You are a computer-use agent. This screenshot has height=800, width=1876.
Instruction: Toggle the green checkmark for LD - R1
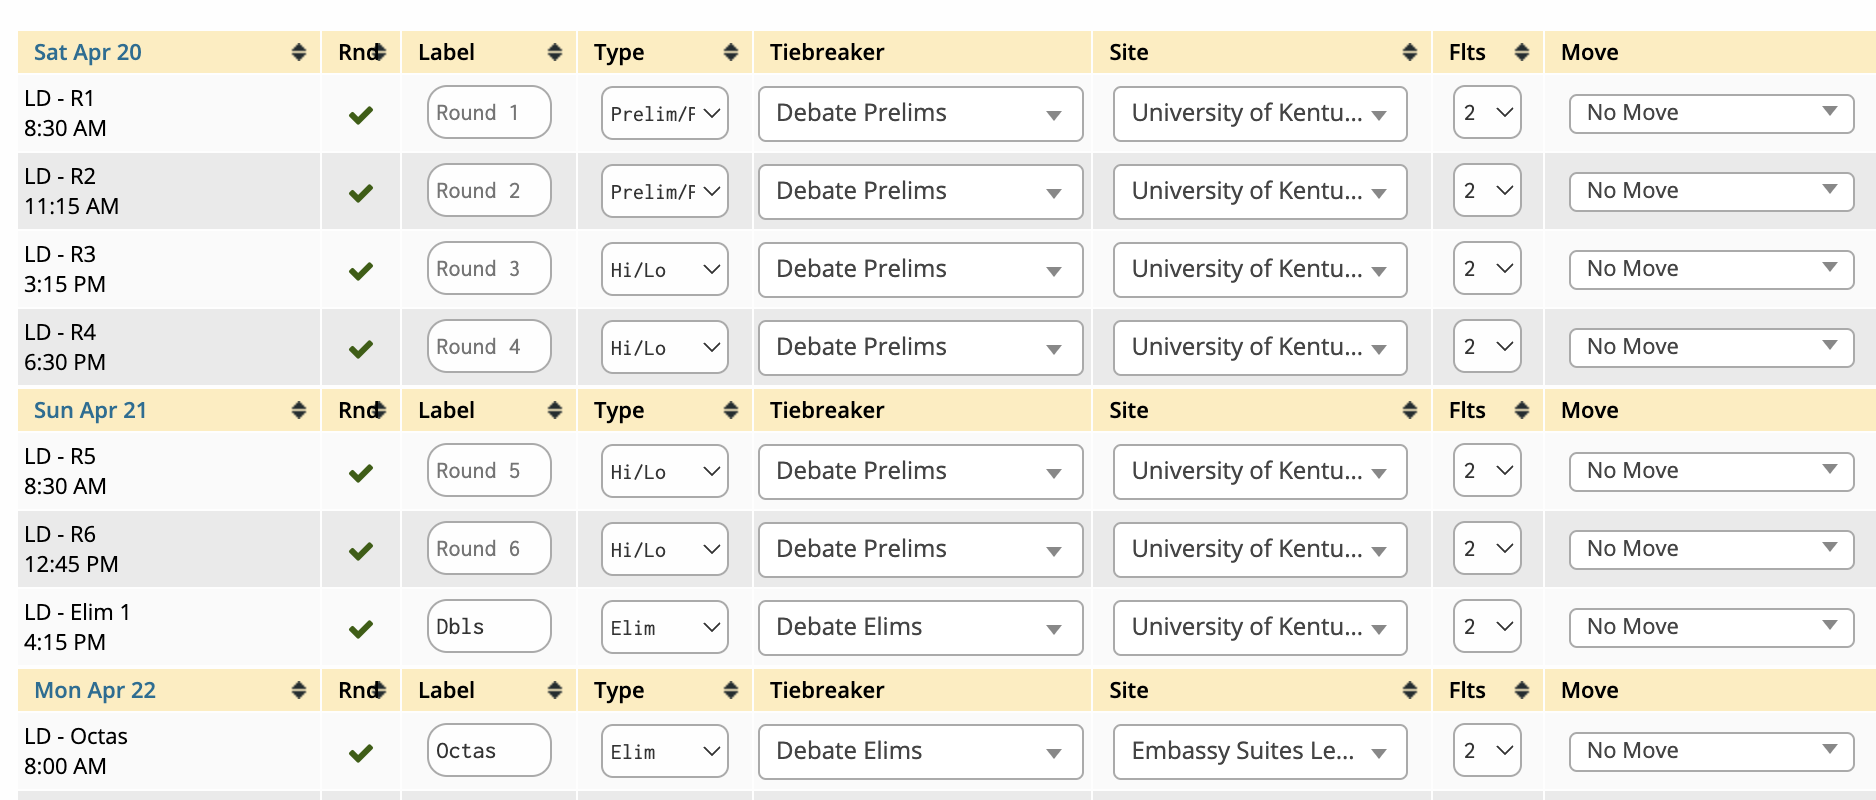tap(361, 114)
